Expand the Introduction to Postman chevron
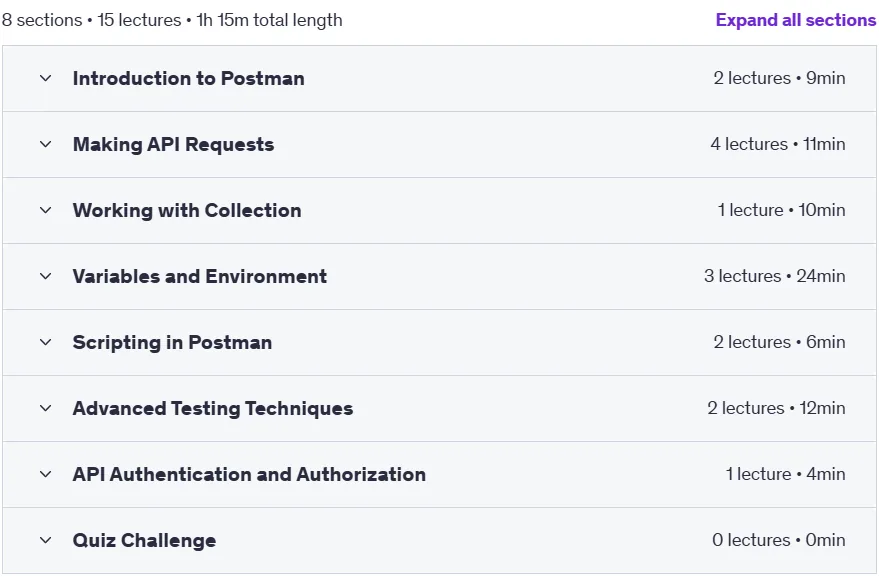Image resolution: width=879 pixels, height=577 pixels. pyautogui.click(x=45, y=79)
